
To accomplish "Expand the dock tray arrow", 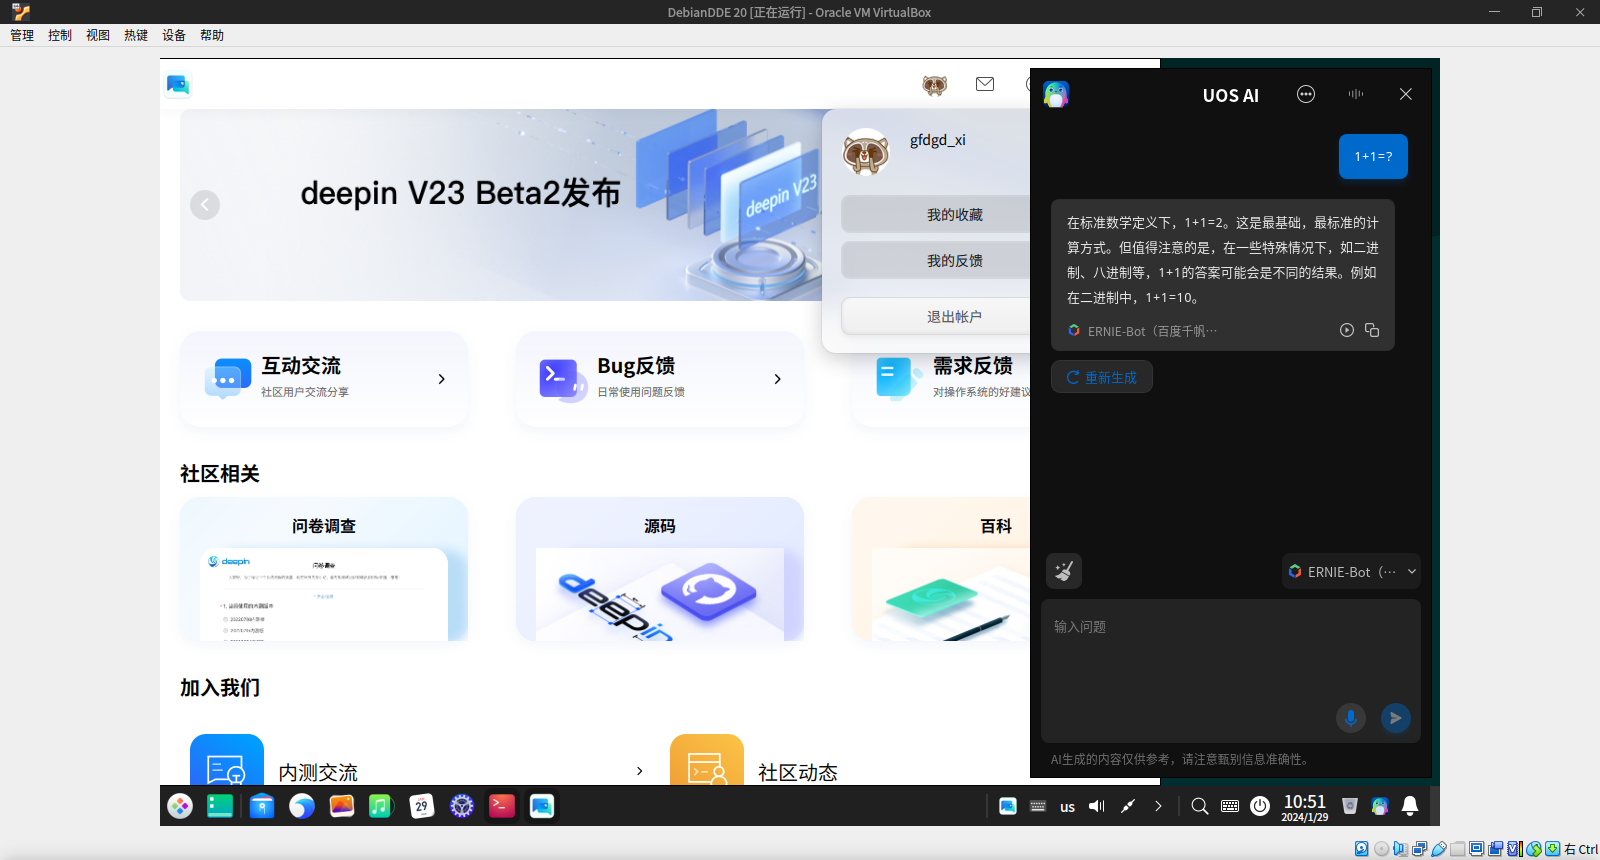I will (x=1158, y=806).
